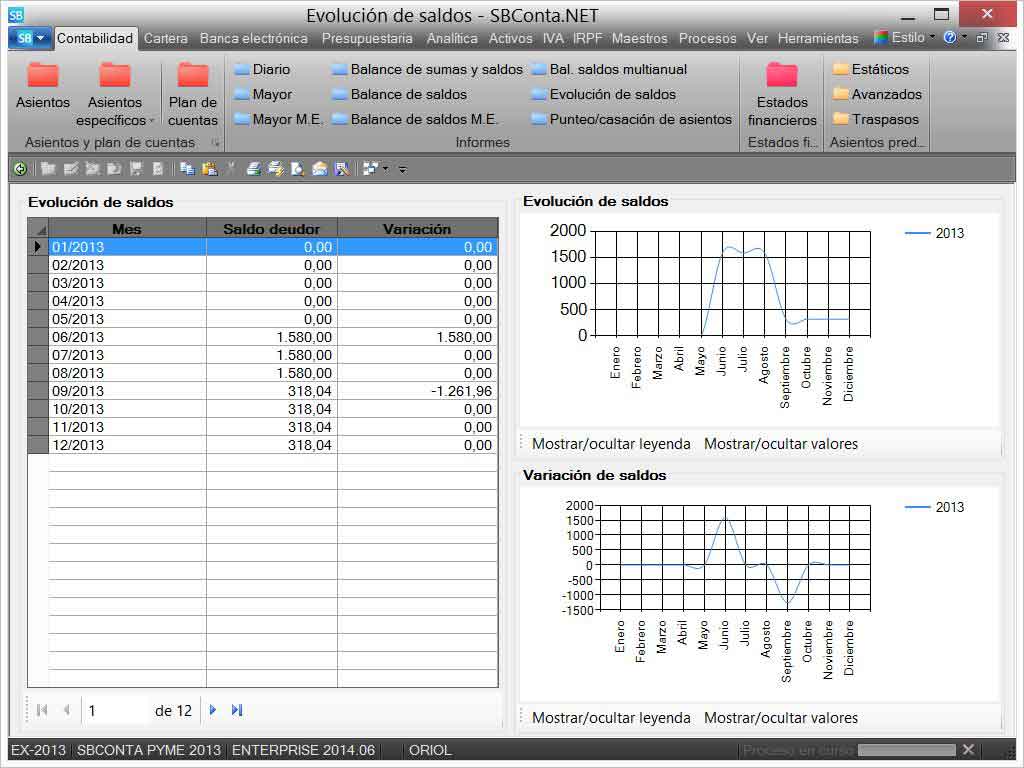Screen dimensions: 1024x768
Task: Open the Asientos red folder icon
Action: [x=43, y=76]
